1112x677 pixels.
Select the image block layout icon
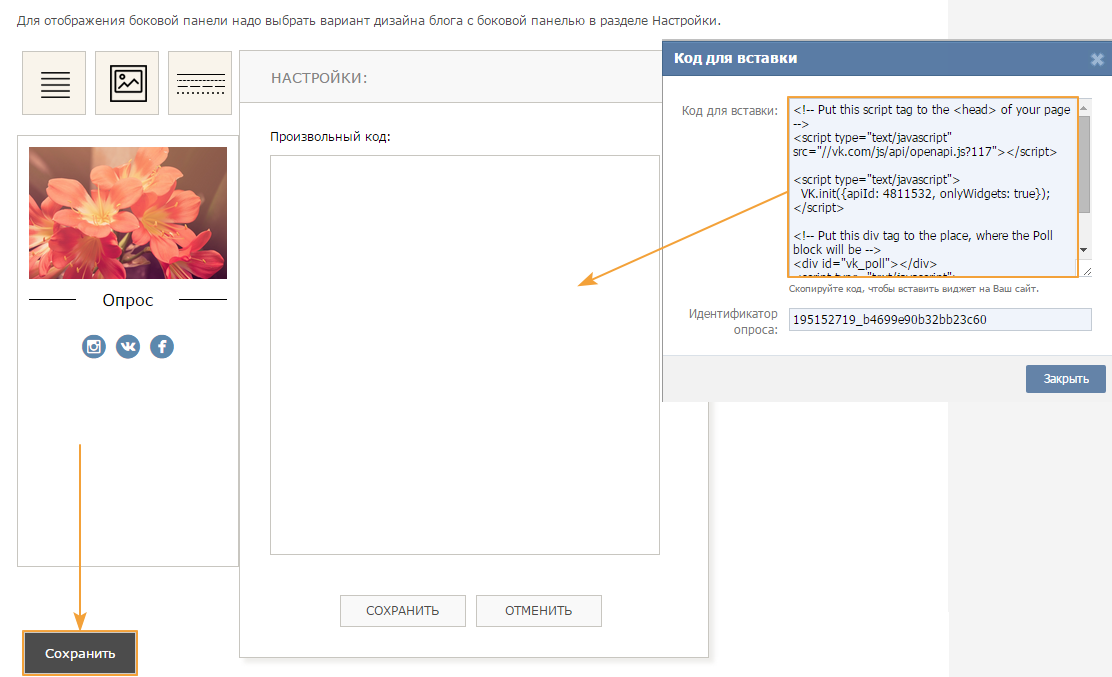(x=127, y=83)
